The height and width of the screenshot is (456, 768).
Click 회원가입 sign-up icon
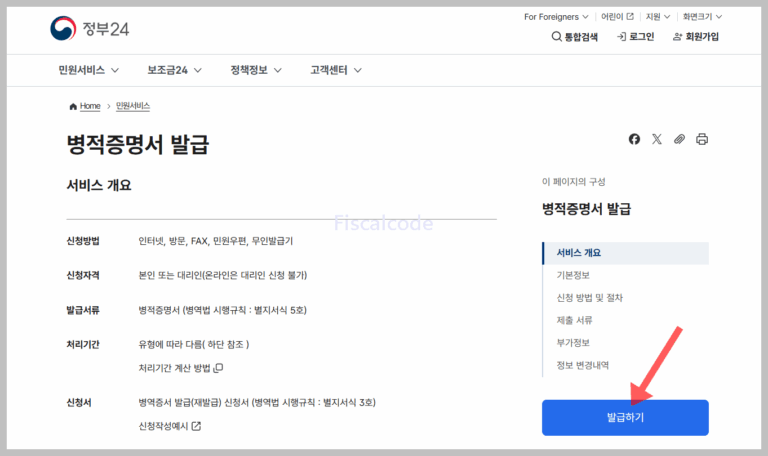(x=678, y=37)
